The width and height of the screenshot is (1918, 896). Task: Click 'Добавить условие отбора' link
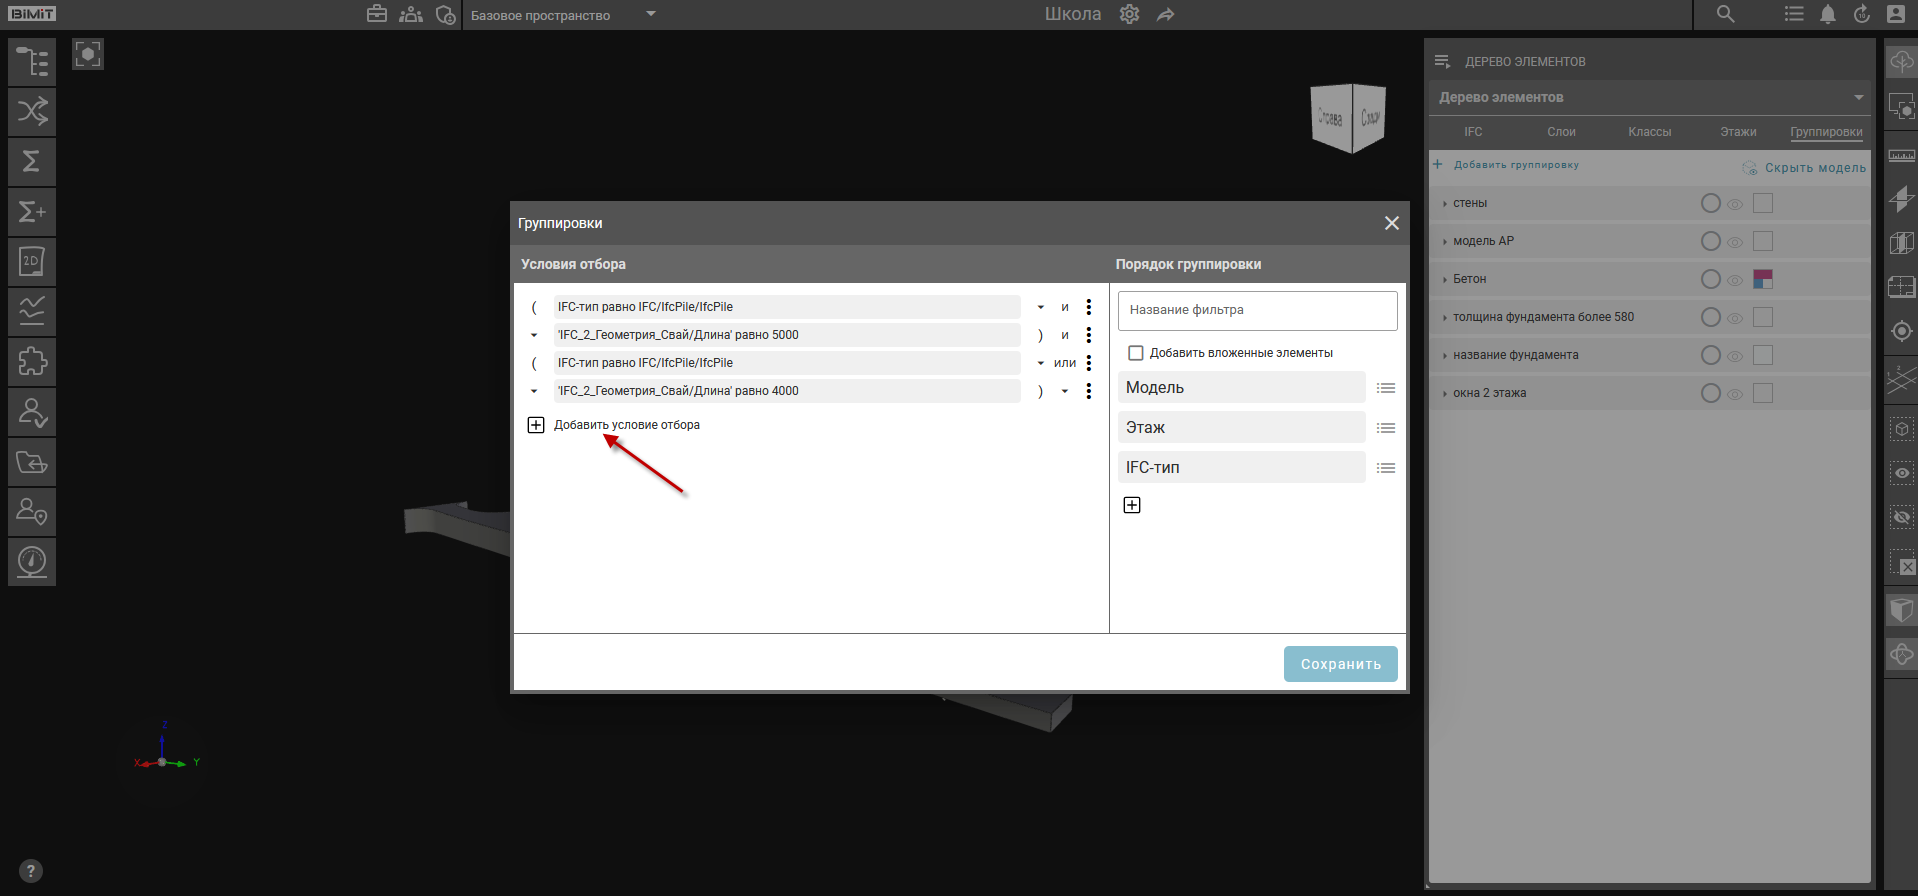pos(626,425)
